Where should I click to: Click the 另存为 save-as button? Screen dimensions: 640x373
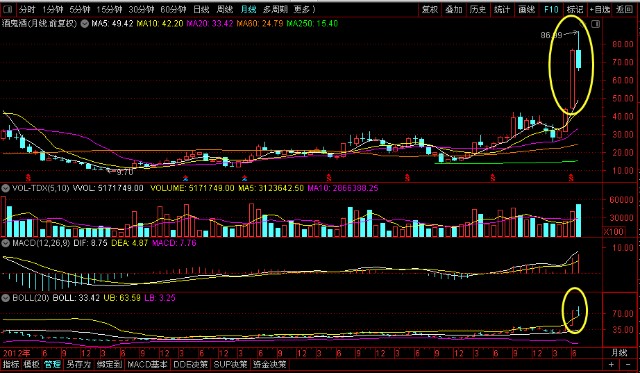coord(78,364)
